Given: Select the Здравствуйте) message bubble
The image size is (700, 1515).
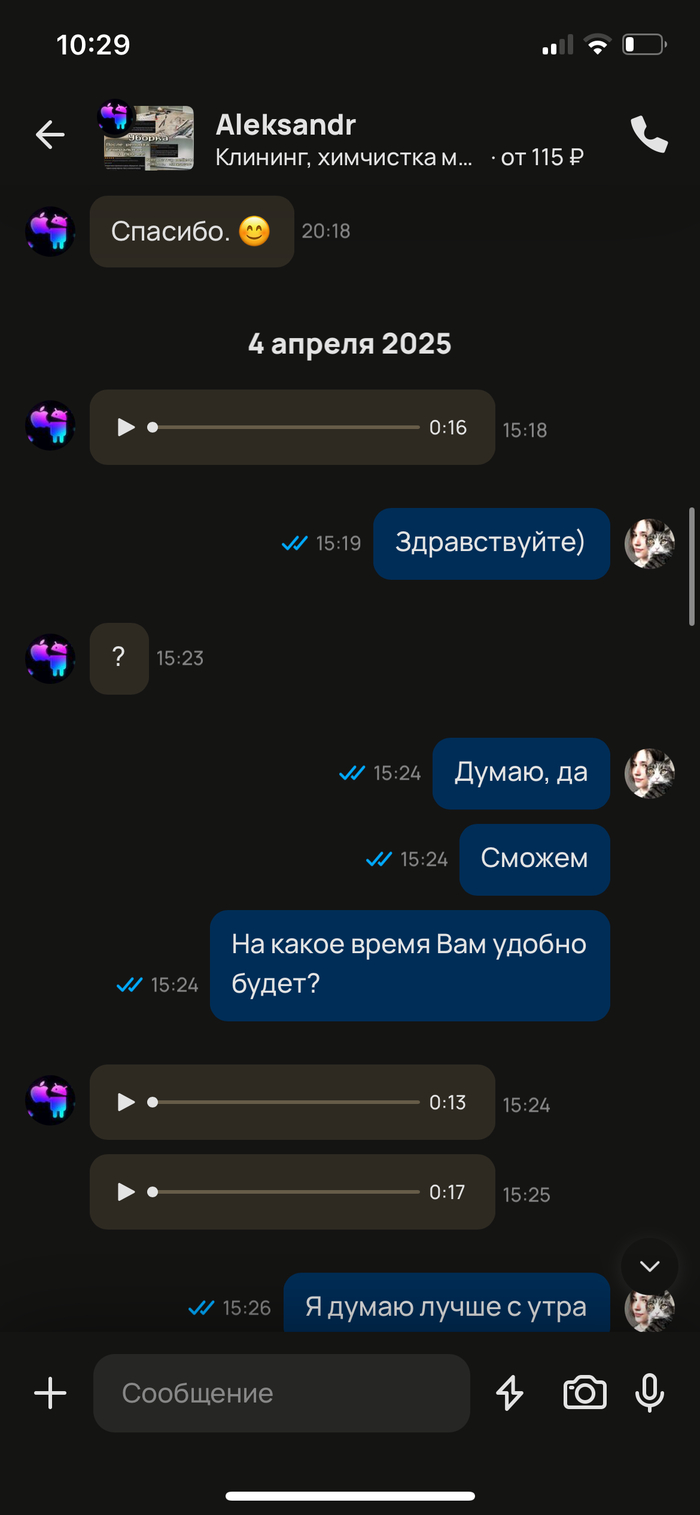Looking at the screenshot, I should pos(491,543).
